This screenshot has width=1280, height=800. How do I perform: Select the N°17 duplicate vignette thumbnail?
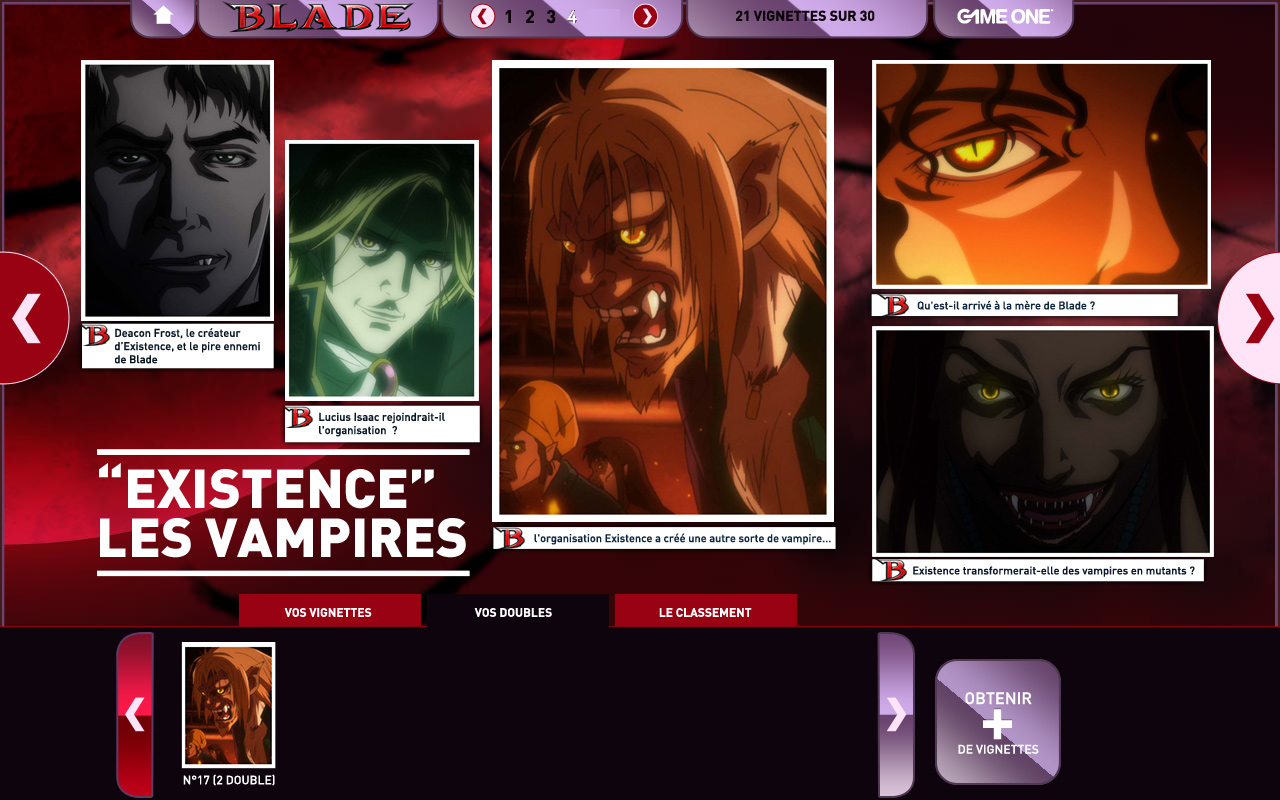228,705
